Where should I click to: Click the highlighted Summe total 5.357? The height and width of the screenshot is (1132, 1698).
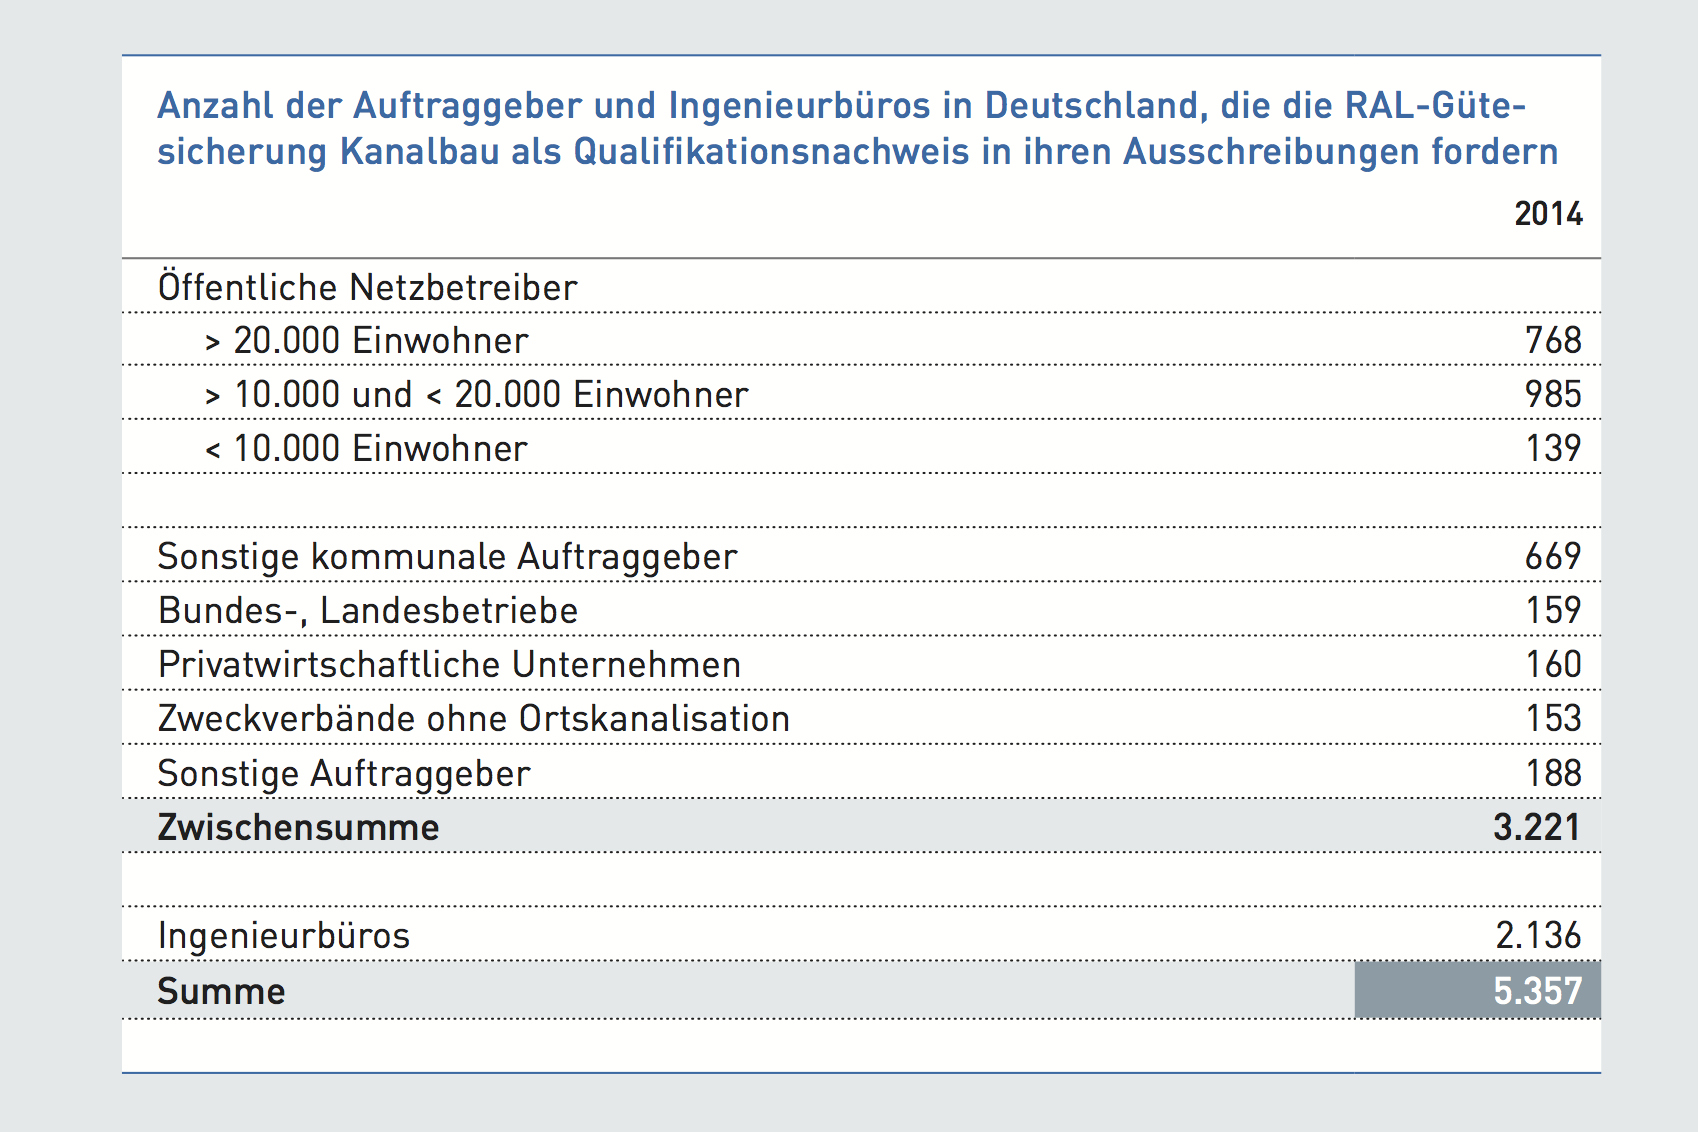tap(1537, 991)
